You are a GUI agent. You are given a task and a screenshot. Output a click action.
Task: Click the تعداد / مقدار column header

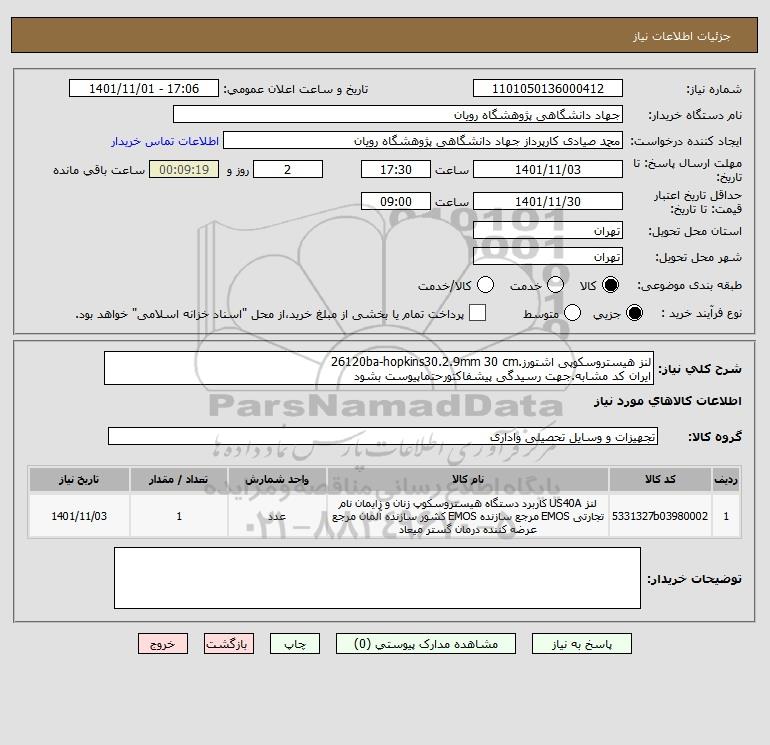click(x=179, y=479)
